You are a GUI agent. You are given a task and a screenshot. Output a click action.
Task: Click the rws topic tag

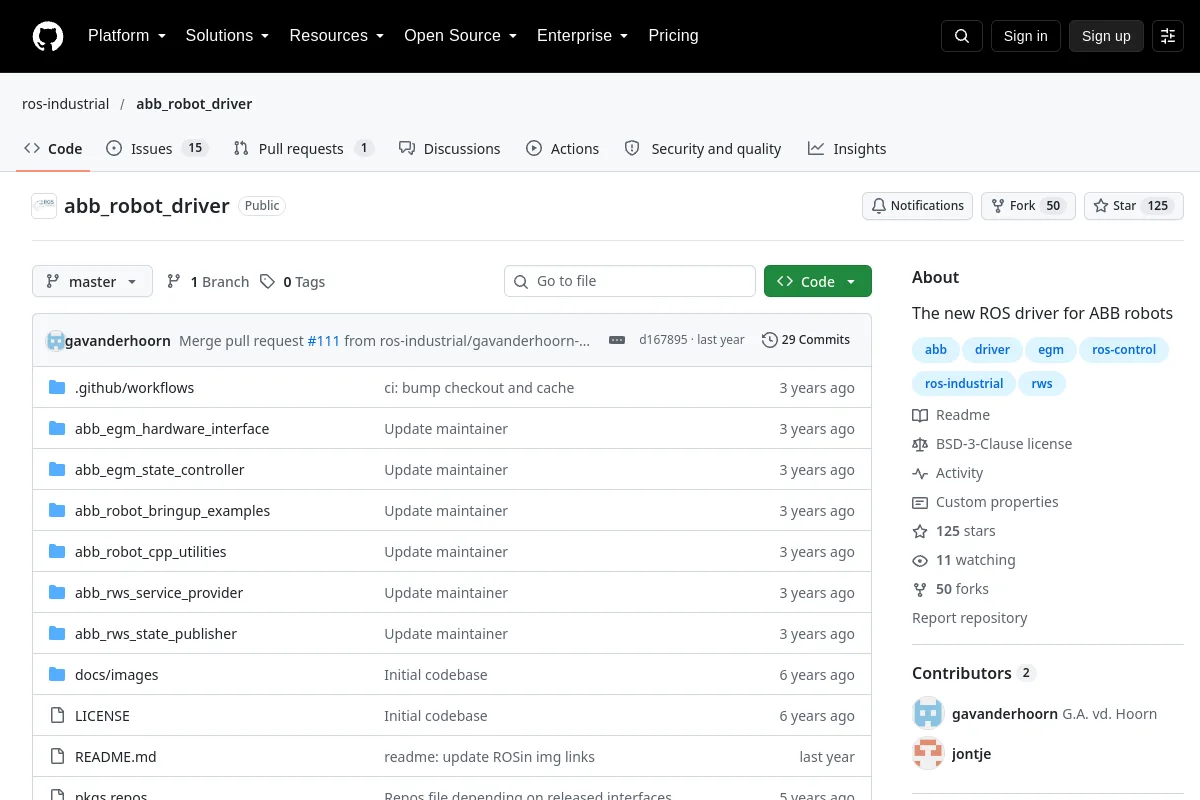click(1042, 383)
